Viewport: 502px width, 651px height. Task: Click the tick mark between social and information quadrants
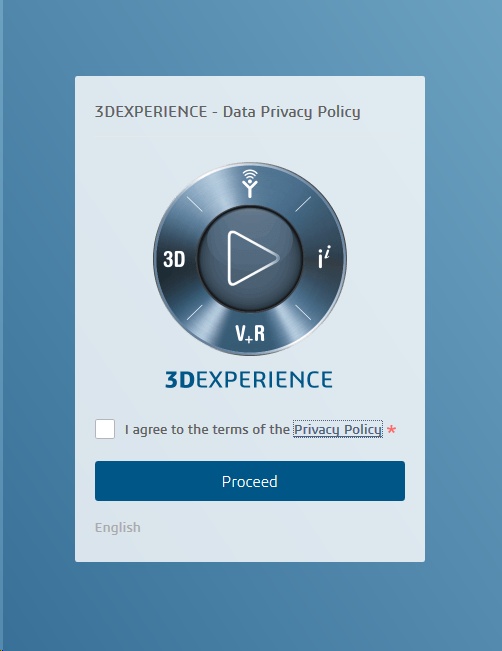pos(303,204)
